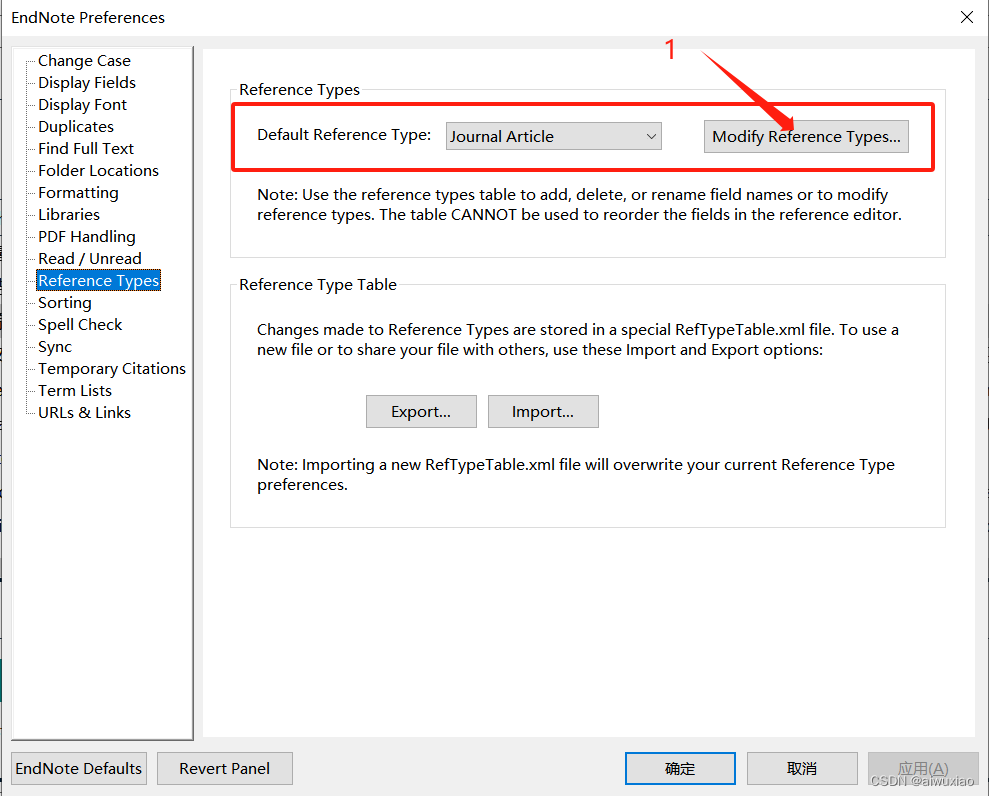989x796 pixels.
Task: Open the Libraries preferences
Action: (69, 214)
